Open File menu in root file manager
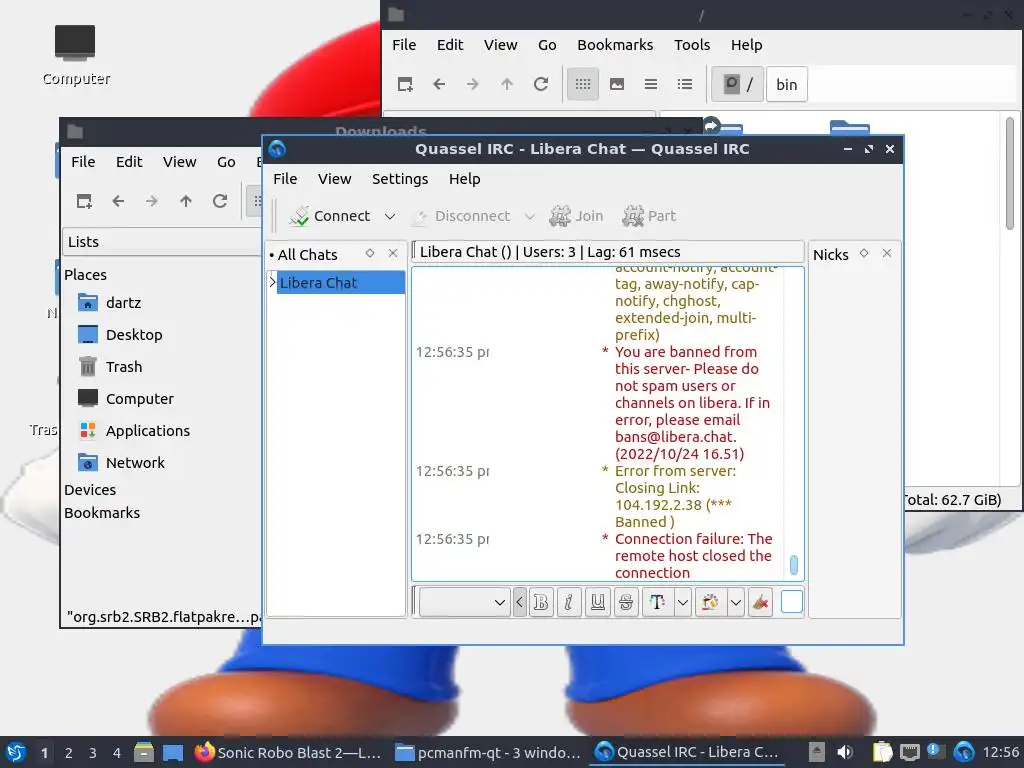Viewport: 1024px width, 768px height. coord(404,45)
